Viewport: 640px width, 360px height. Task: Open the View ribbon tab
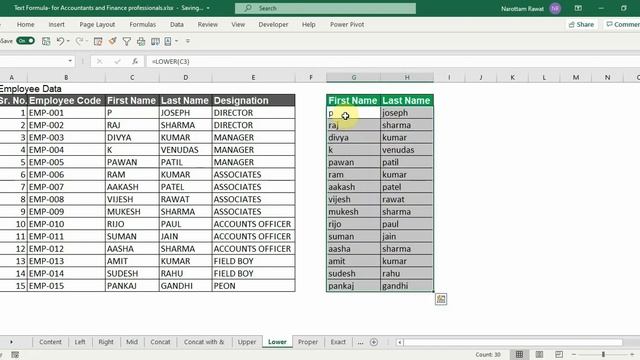coord(238,24)
